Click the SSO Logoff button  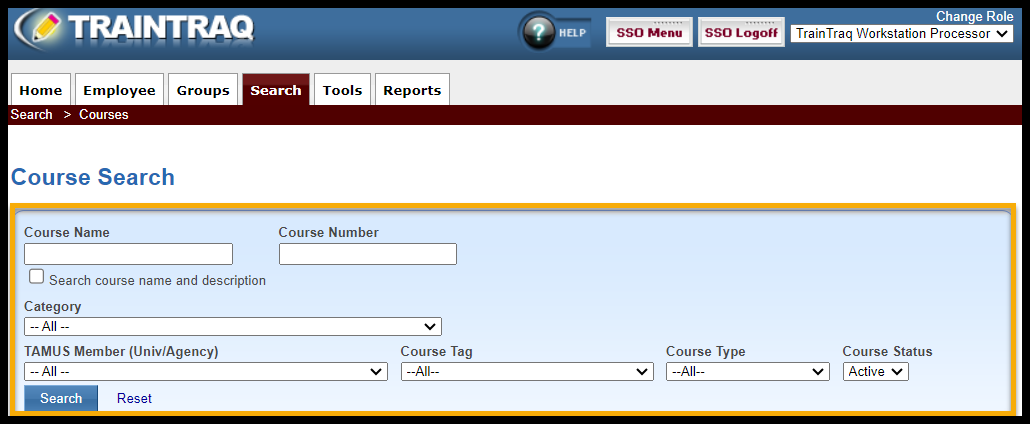(741, 33)
